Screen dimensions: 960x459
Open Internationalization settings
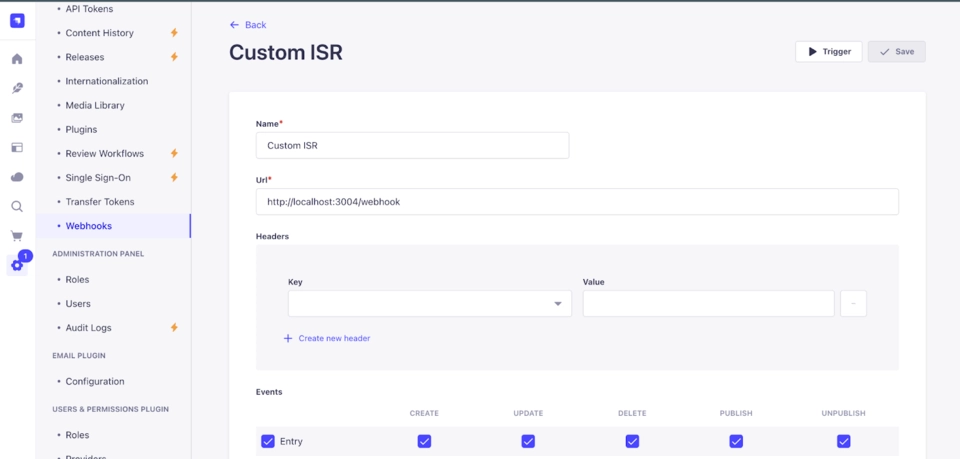[x=107, y=81]
